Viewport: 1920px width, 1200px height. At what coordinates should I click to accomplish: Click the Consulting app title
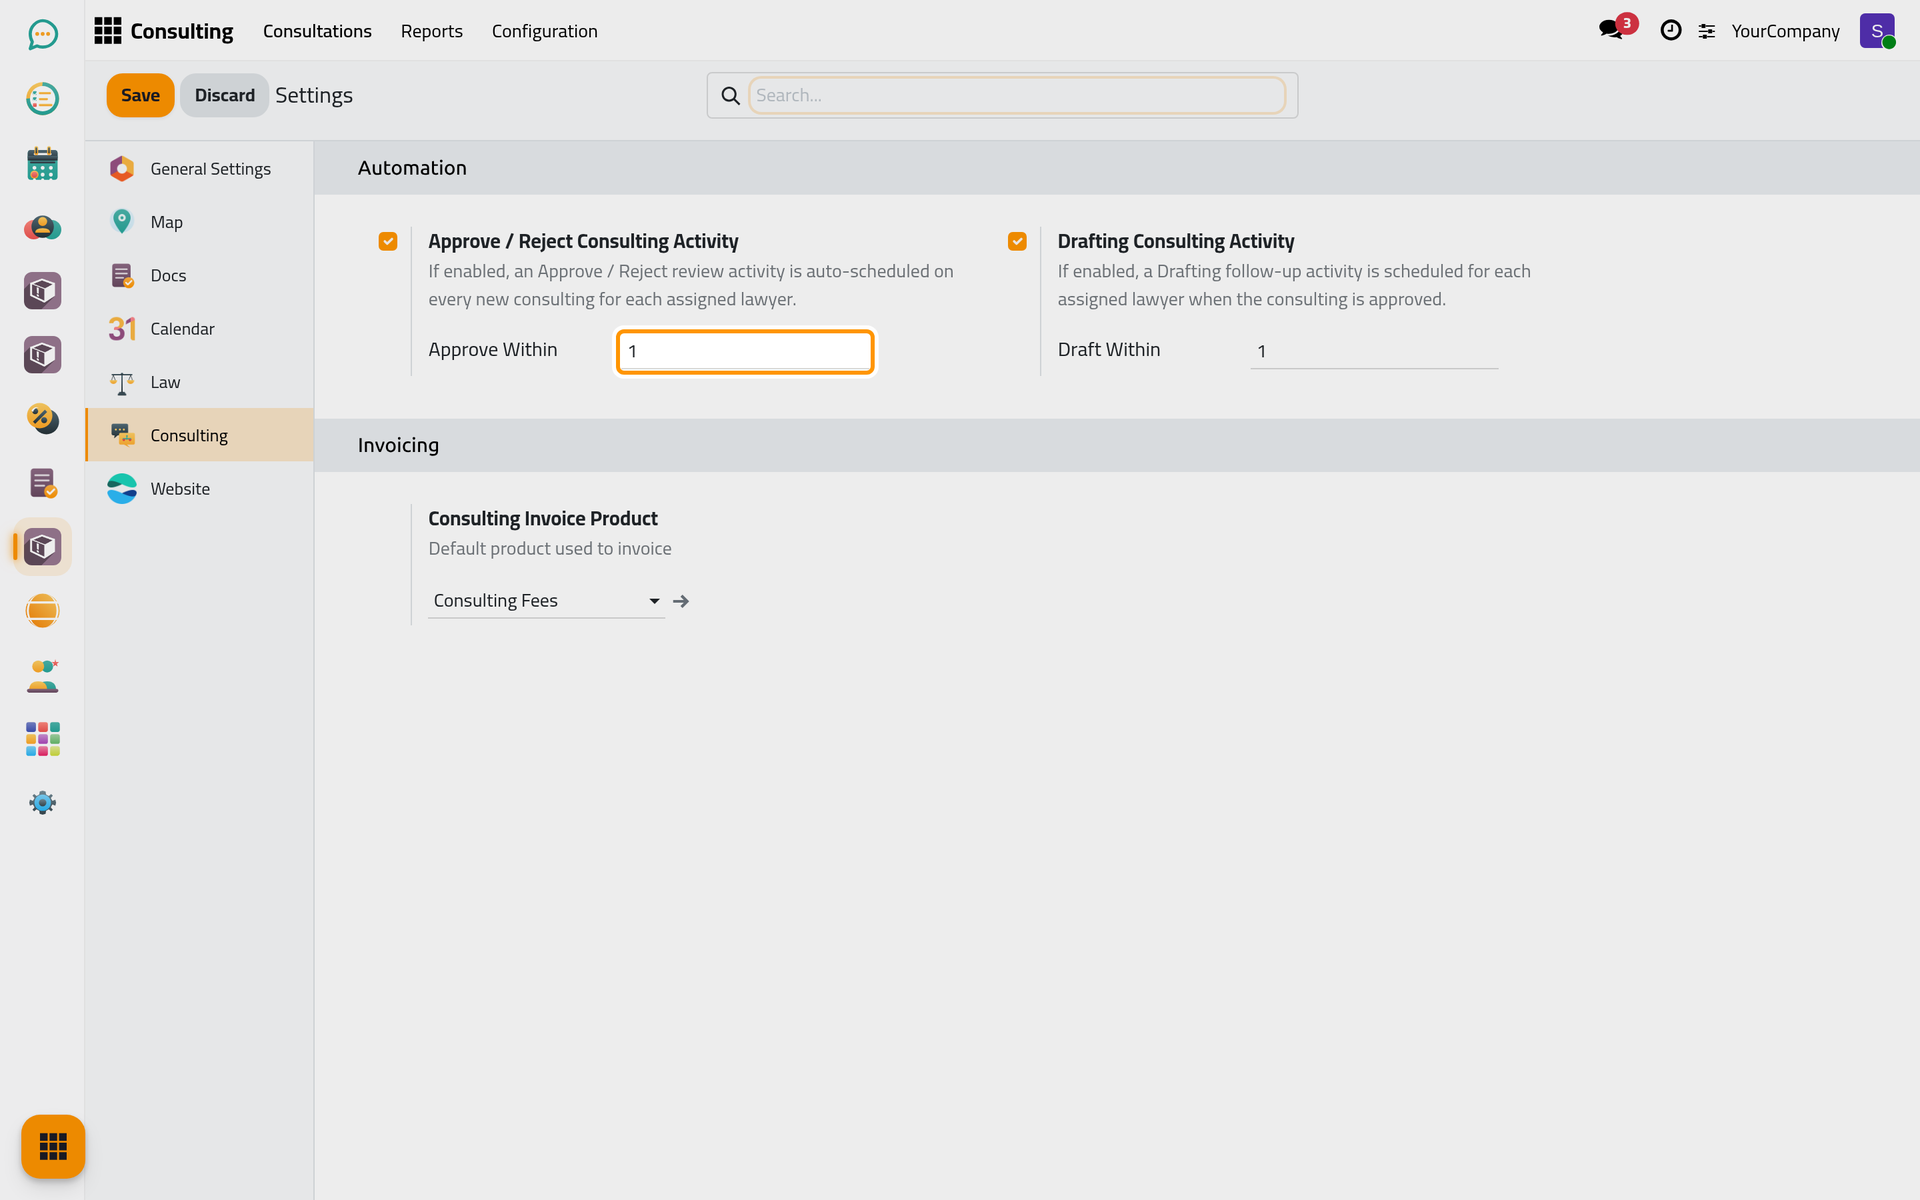(x=182, y=31)
